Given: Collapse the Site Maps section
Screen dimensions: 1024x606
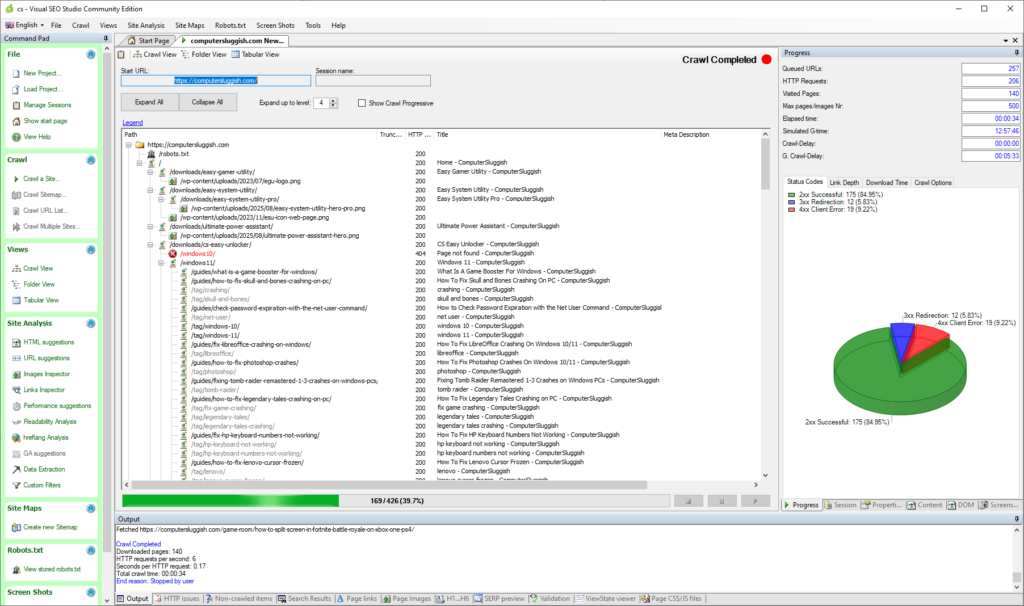Looking at the screenshot, I should click(91, 508).
